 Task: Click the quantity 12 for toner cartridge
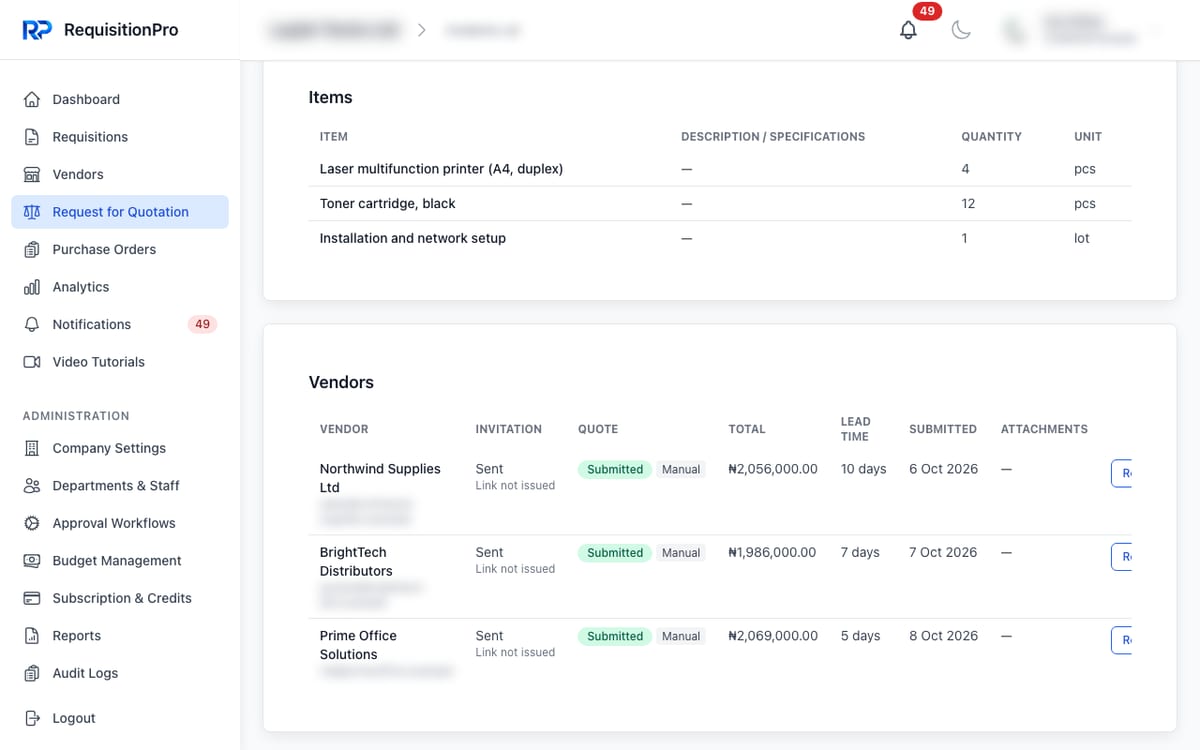pyautogui.click(x=968, y=203)
